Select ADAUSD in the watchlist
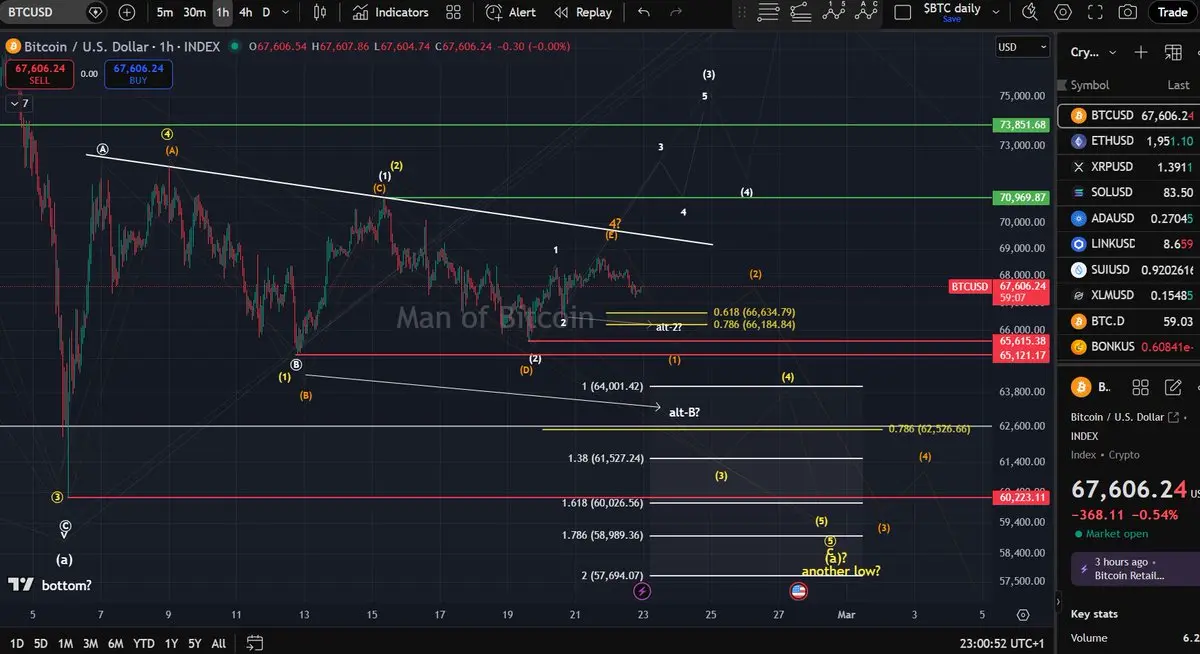 tap(1132, 218)
